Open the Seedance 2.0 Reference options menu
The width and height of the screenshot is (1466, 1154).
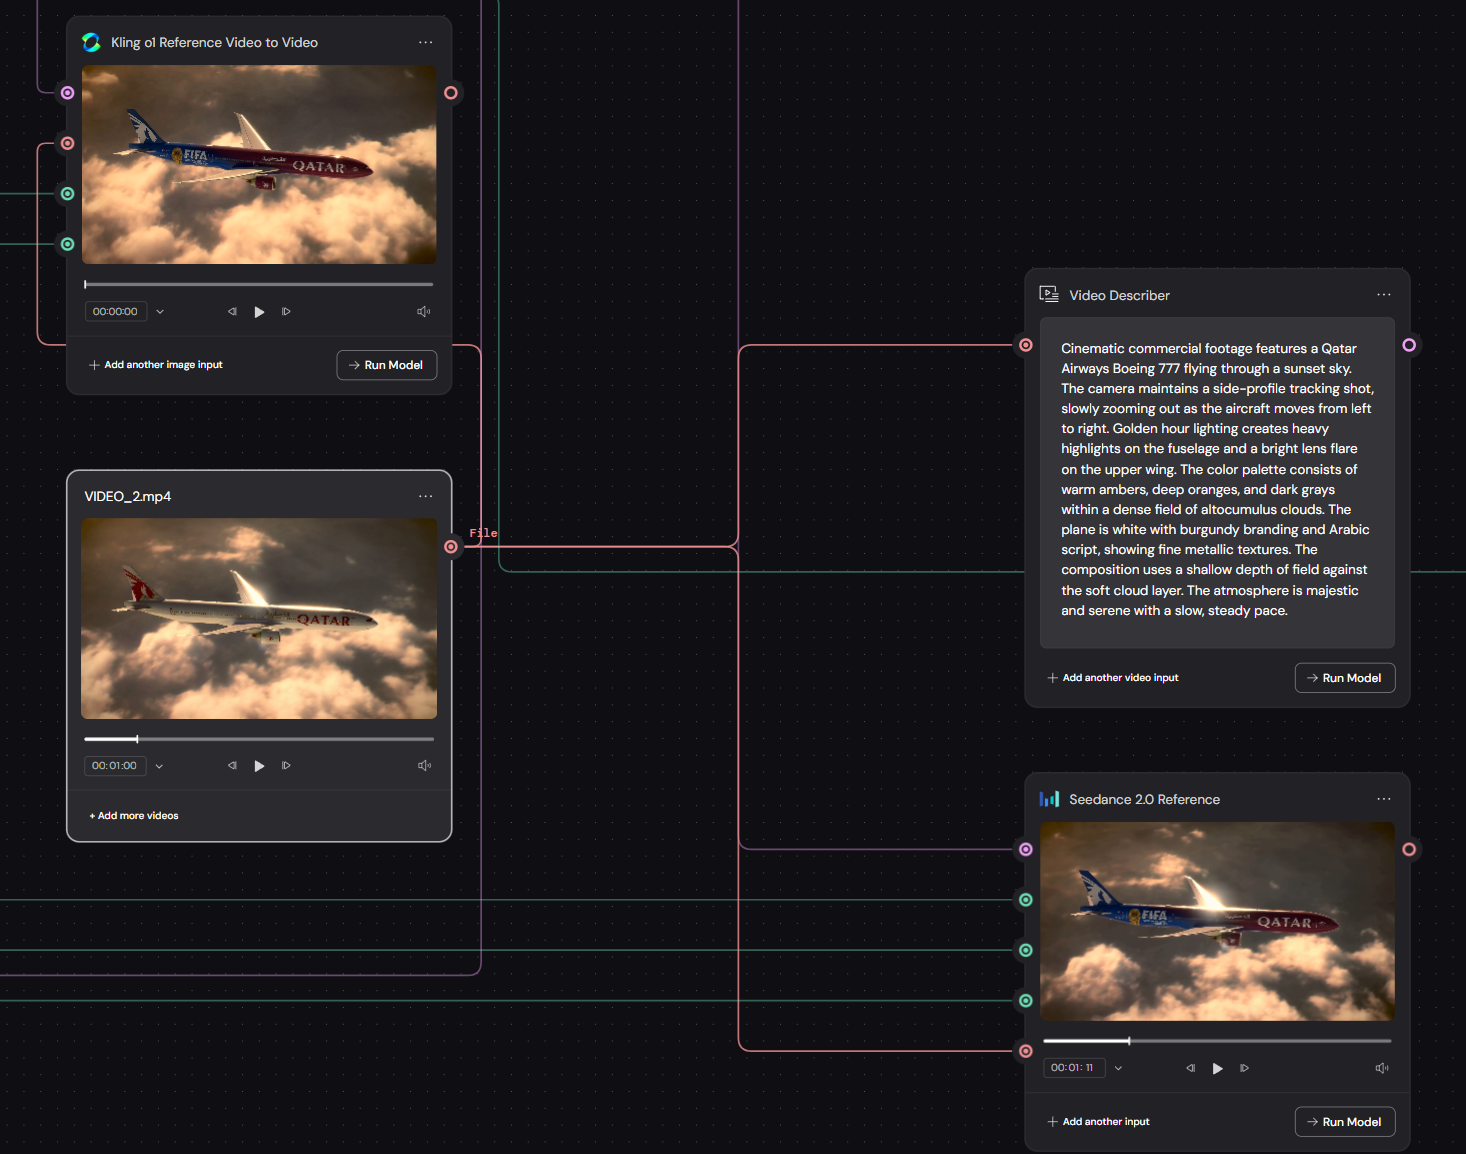(x=1384, y=799)
